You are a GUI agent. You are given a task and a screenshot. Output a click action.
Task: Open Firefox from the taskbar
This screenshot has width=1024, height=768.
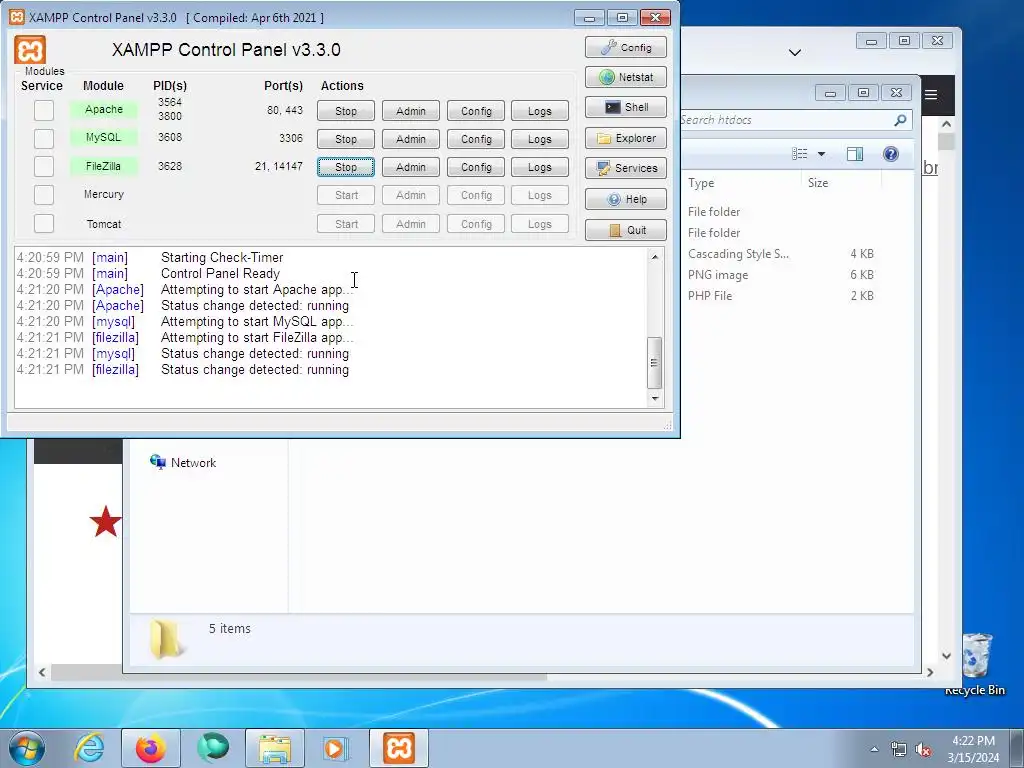coord(150,748)
